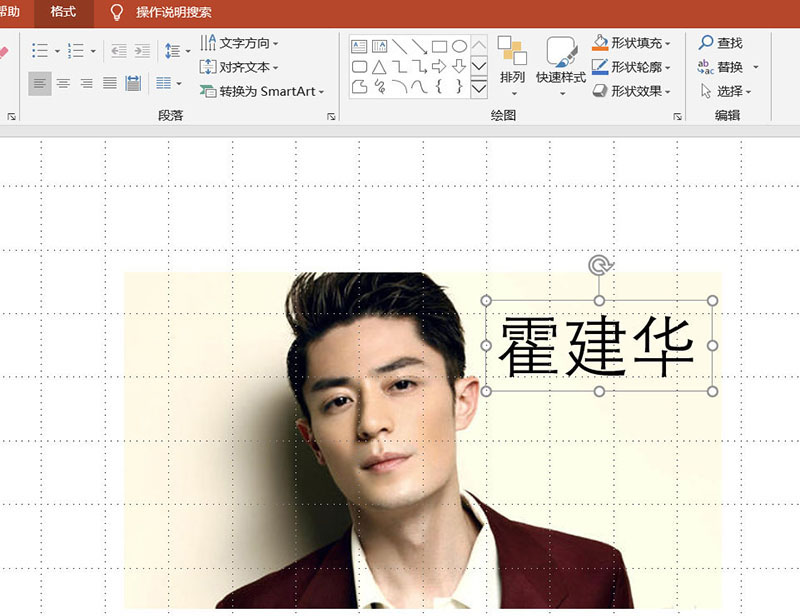Image resolution: width=800 pixels, height=616 pixels.
Task: Select the vertical text box shape
Action: tap(379, 47)
